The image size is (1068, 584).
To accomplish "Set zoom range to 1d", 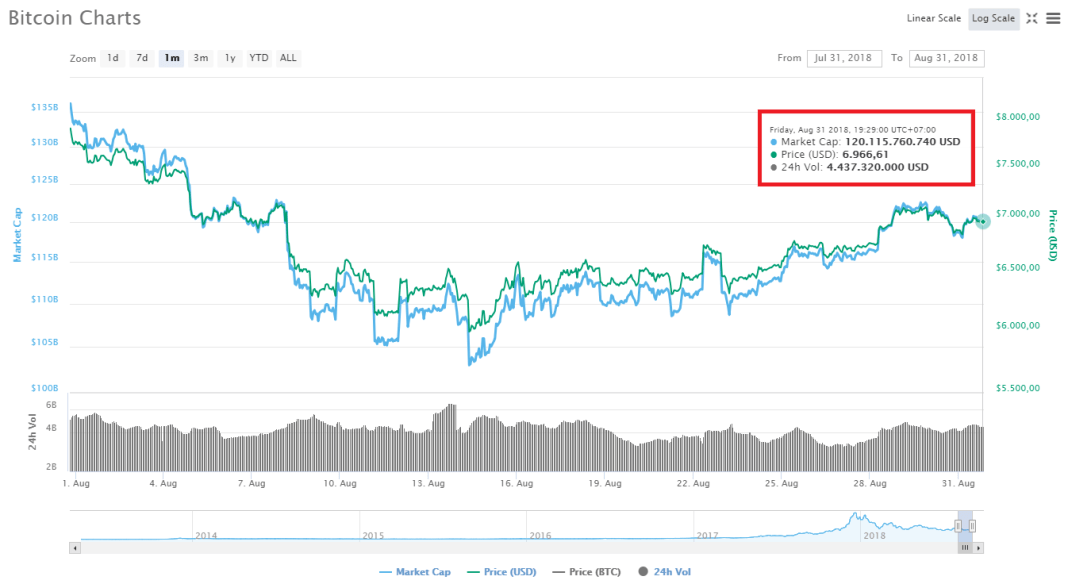I will pos(112,58).
